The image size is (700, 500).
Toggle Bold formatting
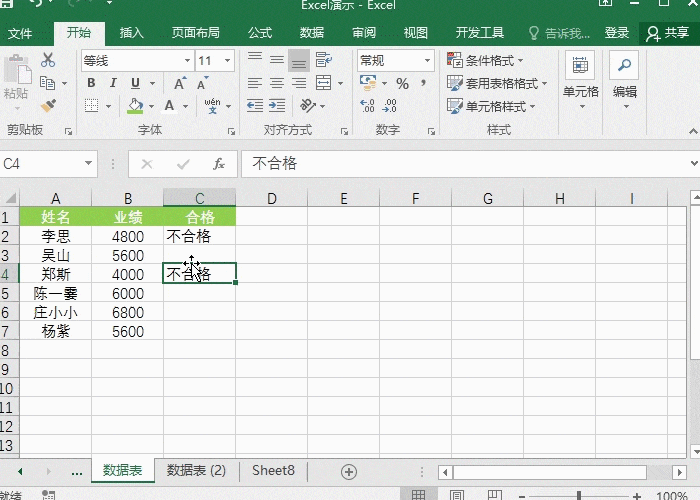(91, 83)
